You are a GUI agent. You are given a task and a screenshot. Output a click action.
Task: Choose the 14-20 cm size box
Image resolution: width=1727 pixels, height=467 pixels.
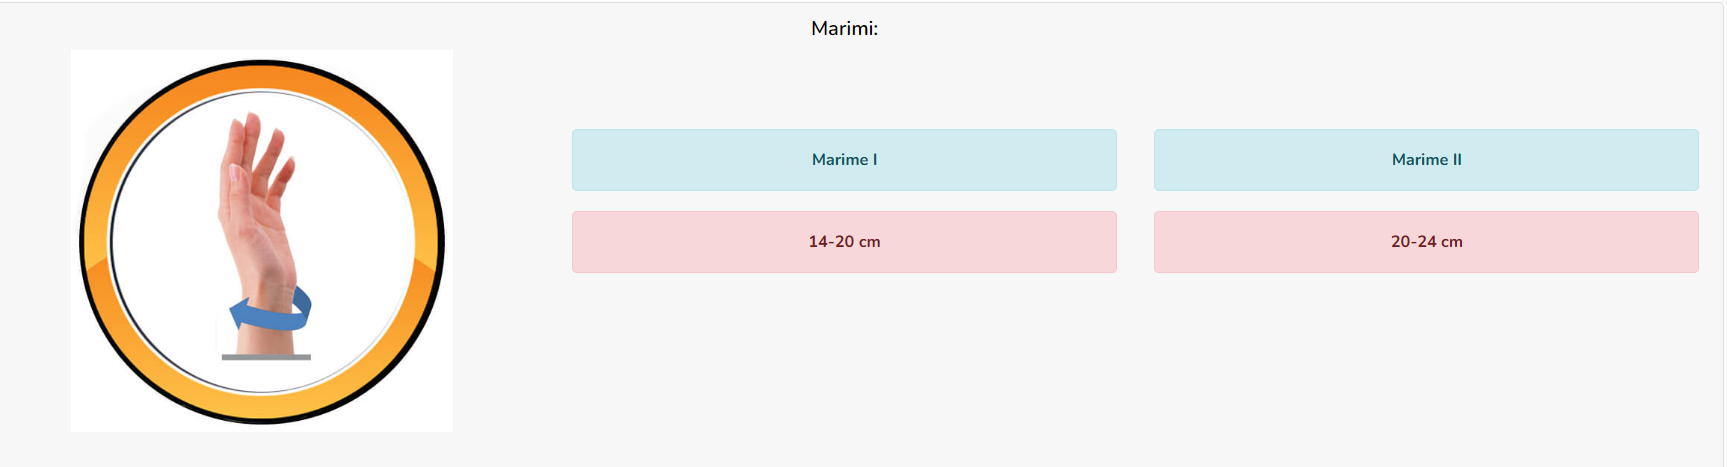[x=844, y=242]
